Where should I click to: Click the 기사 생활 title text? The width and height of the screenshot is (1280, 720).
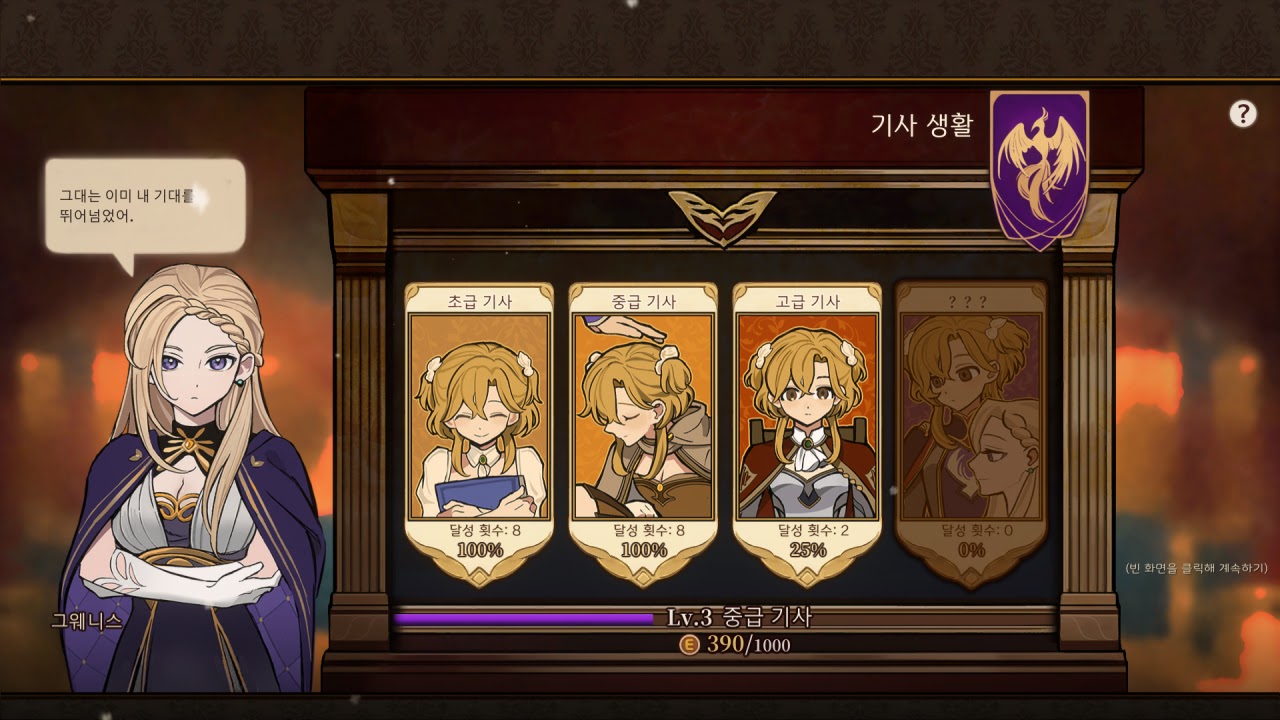coord(922,125)
